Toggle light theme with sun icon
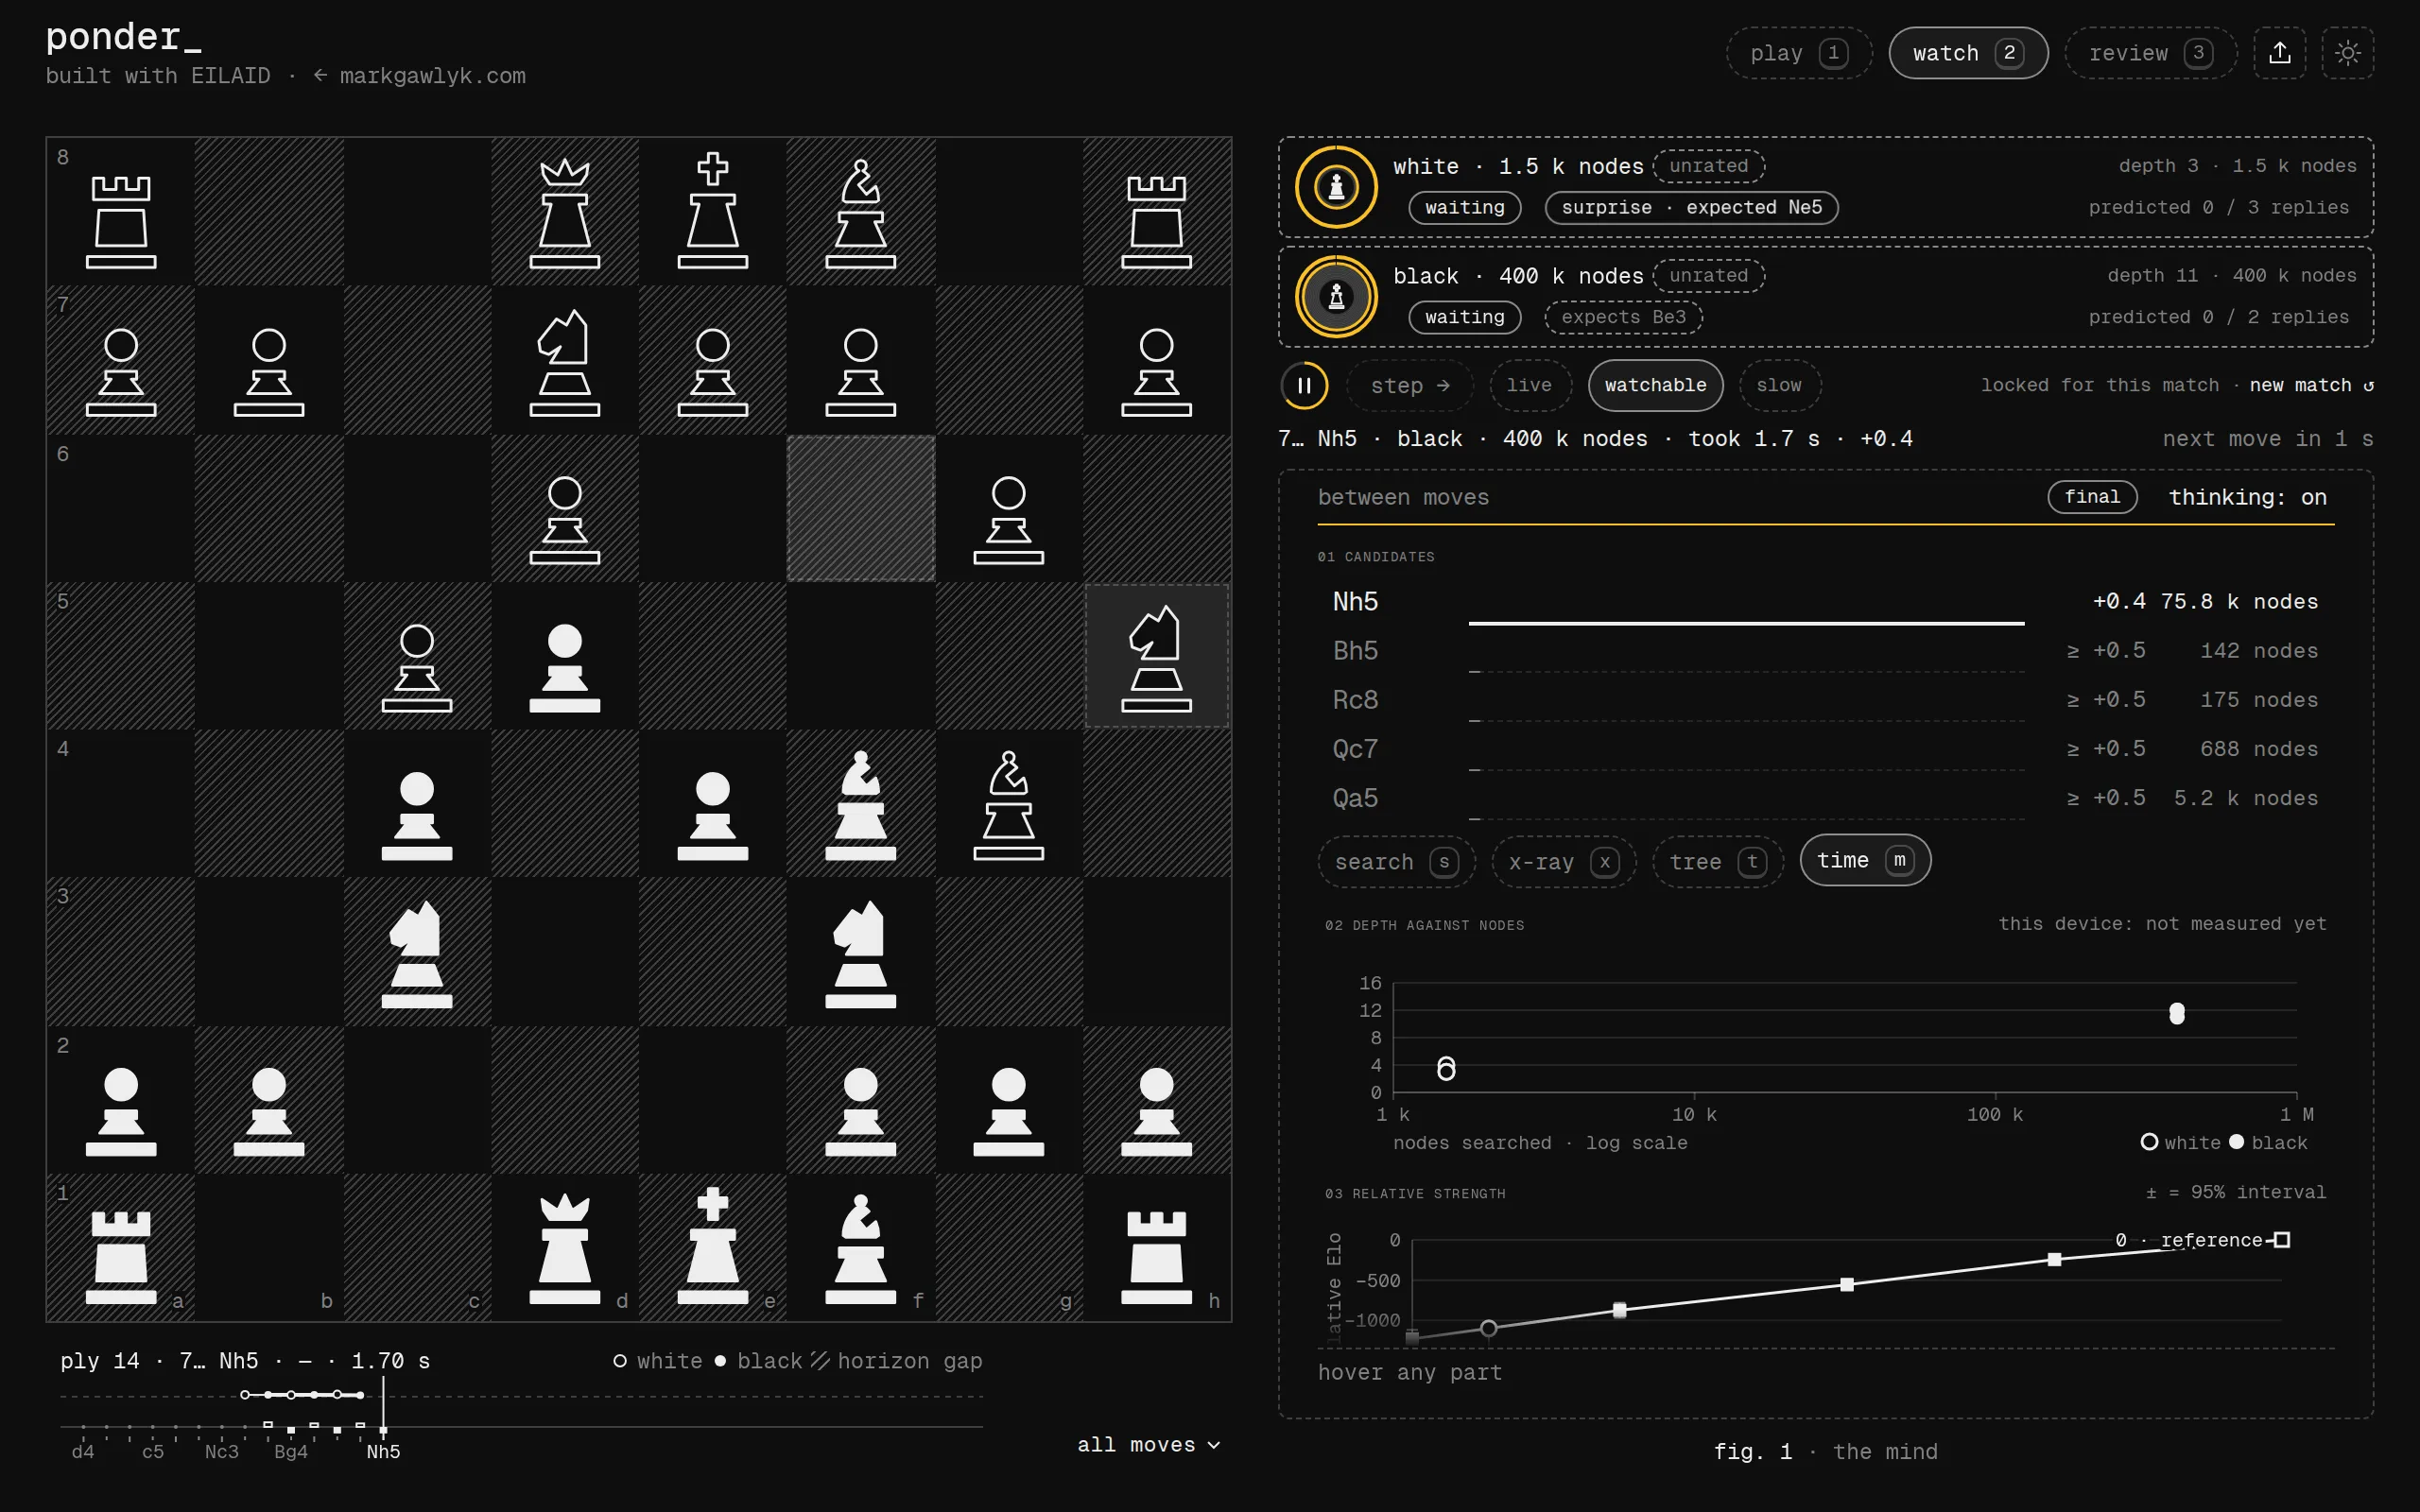Image resolution: width=2420 pixels, height=1512 pixels. coord(2348,53)
